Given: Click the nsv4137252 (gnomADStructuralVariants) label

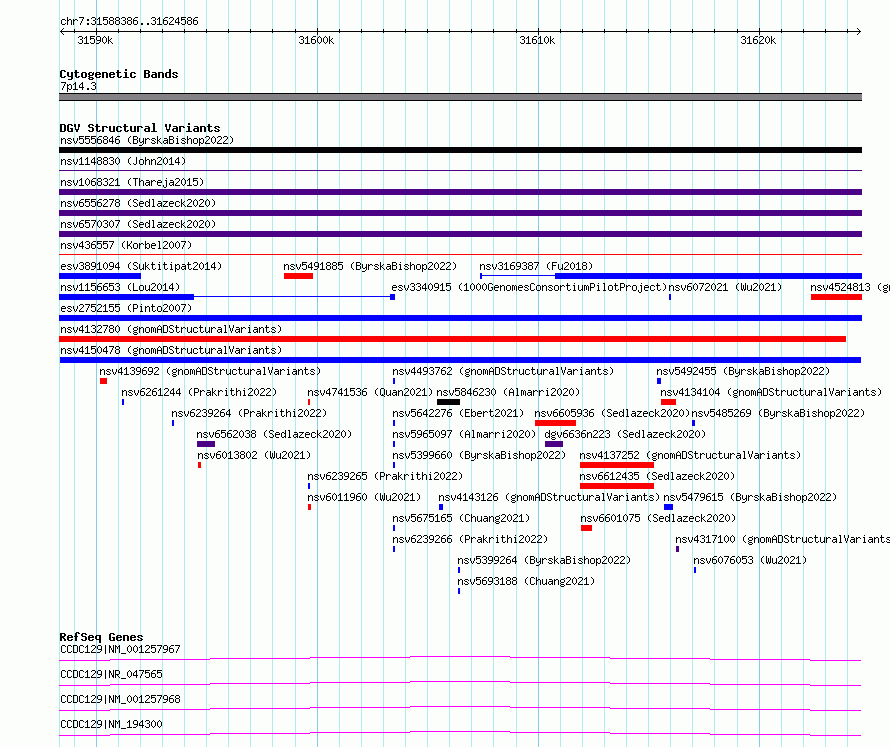Looking at the screenshot, I should [x=690, y=455].
